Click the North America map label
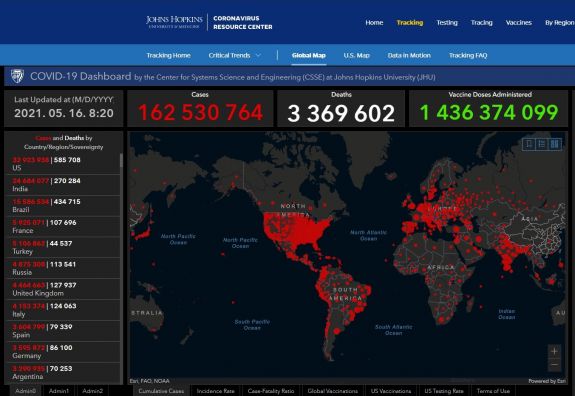 [295, 210]
